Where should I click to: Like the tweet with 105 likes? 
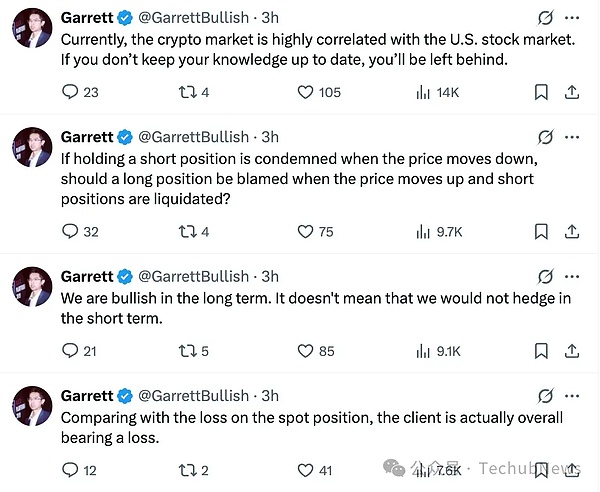tap(307, 92)
